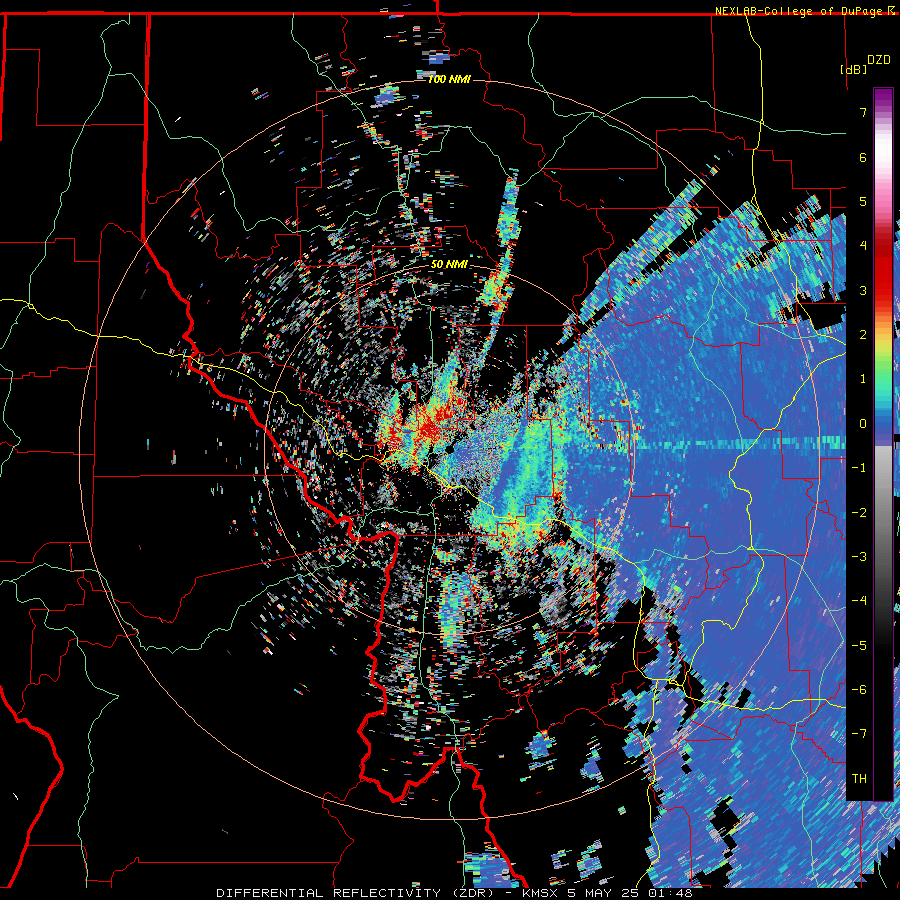The height and width of the screenshot is (900, 900).
Task: Click the "1" value on the color scale
Action: coord(863,379)
